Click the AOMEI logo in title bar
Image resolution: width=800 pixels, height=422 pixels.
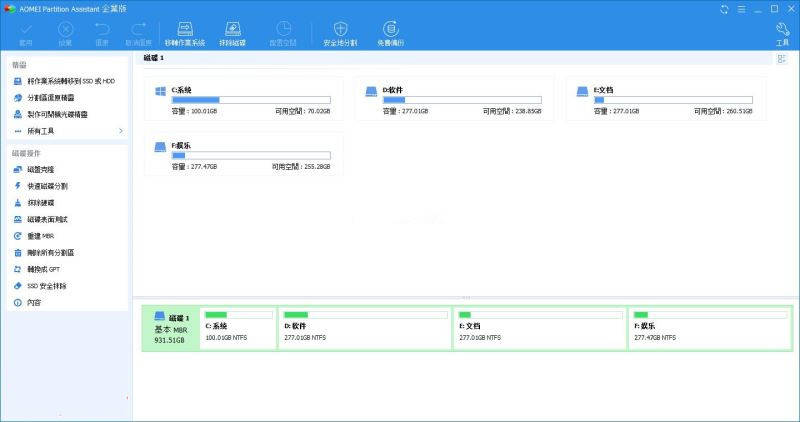[x=9, y=9]
